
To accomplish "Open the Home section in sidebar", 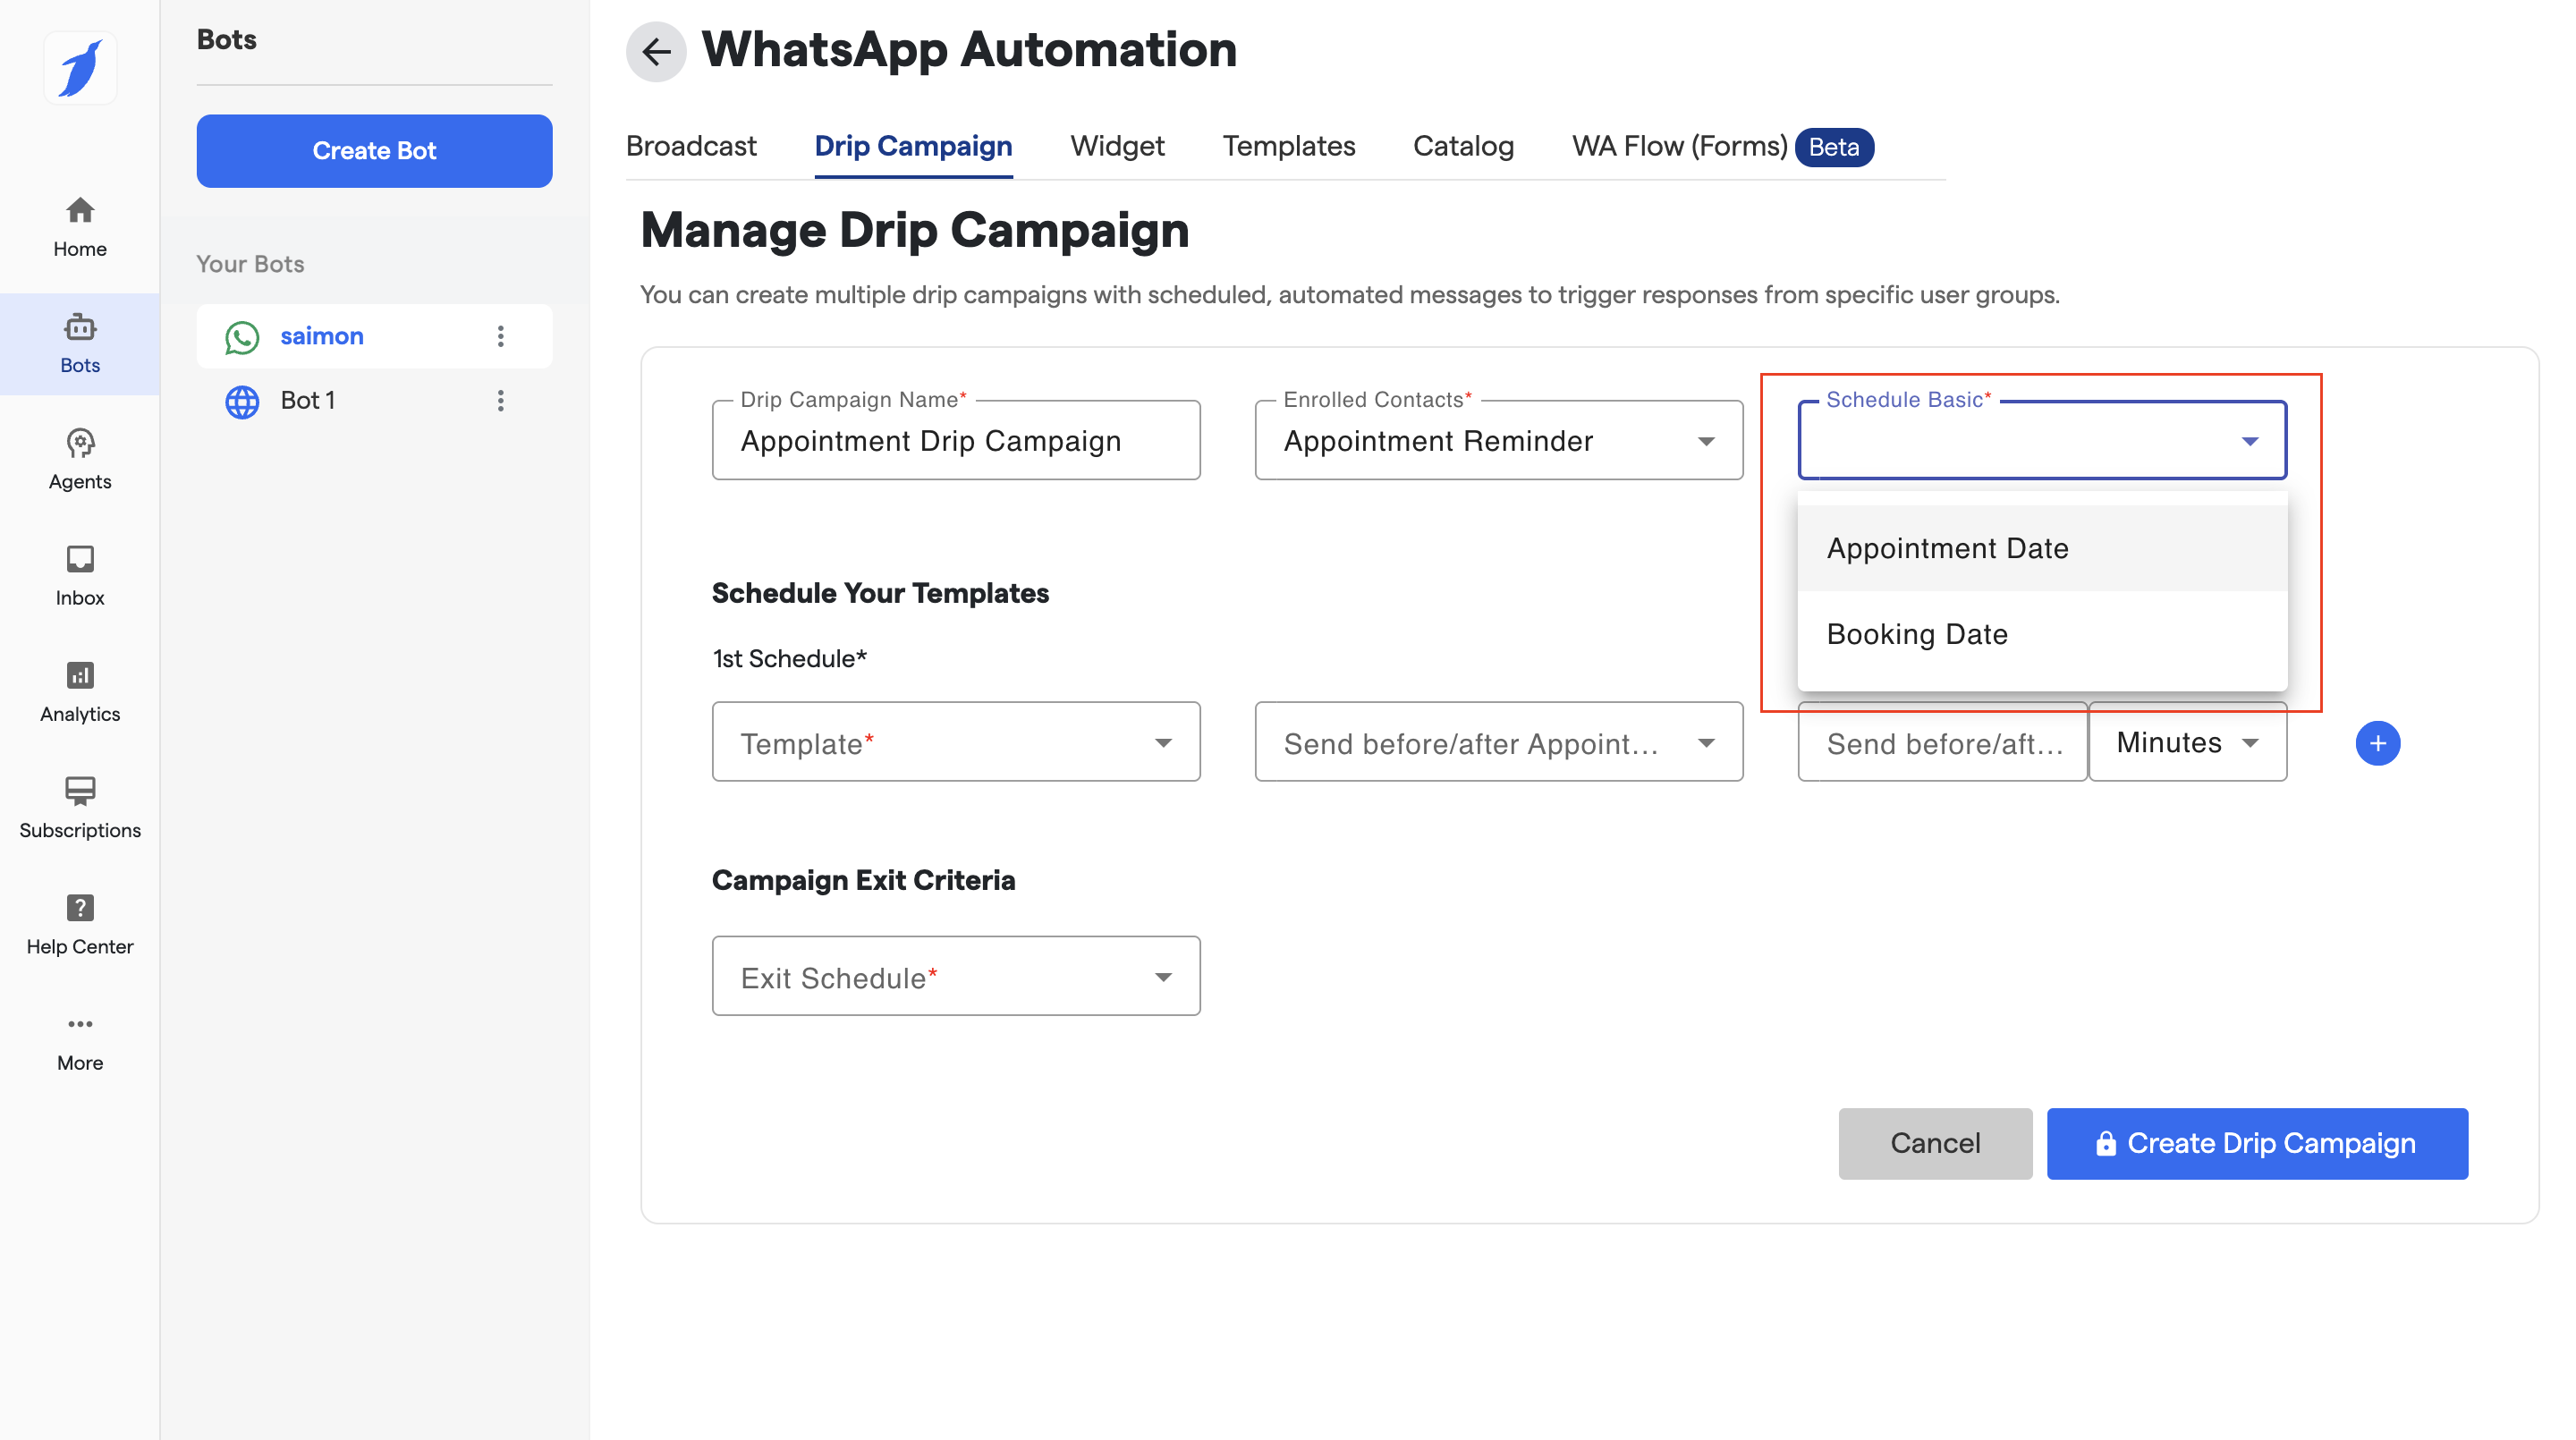I will (80, 227).
